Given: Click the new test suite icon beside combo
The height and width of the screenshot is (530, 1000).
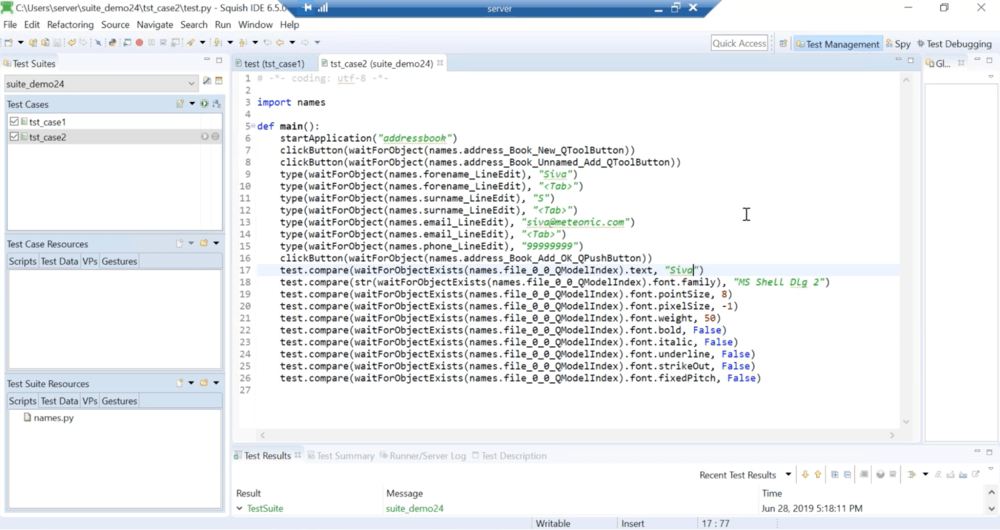Looking at the screenshot, I should (219, 82).
